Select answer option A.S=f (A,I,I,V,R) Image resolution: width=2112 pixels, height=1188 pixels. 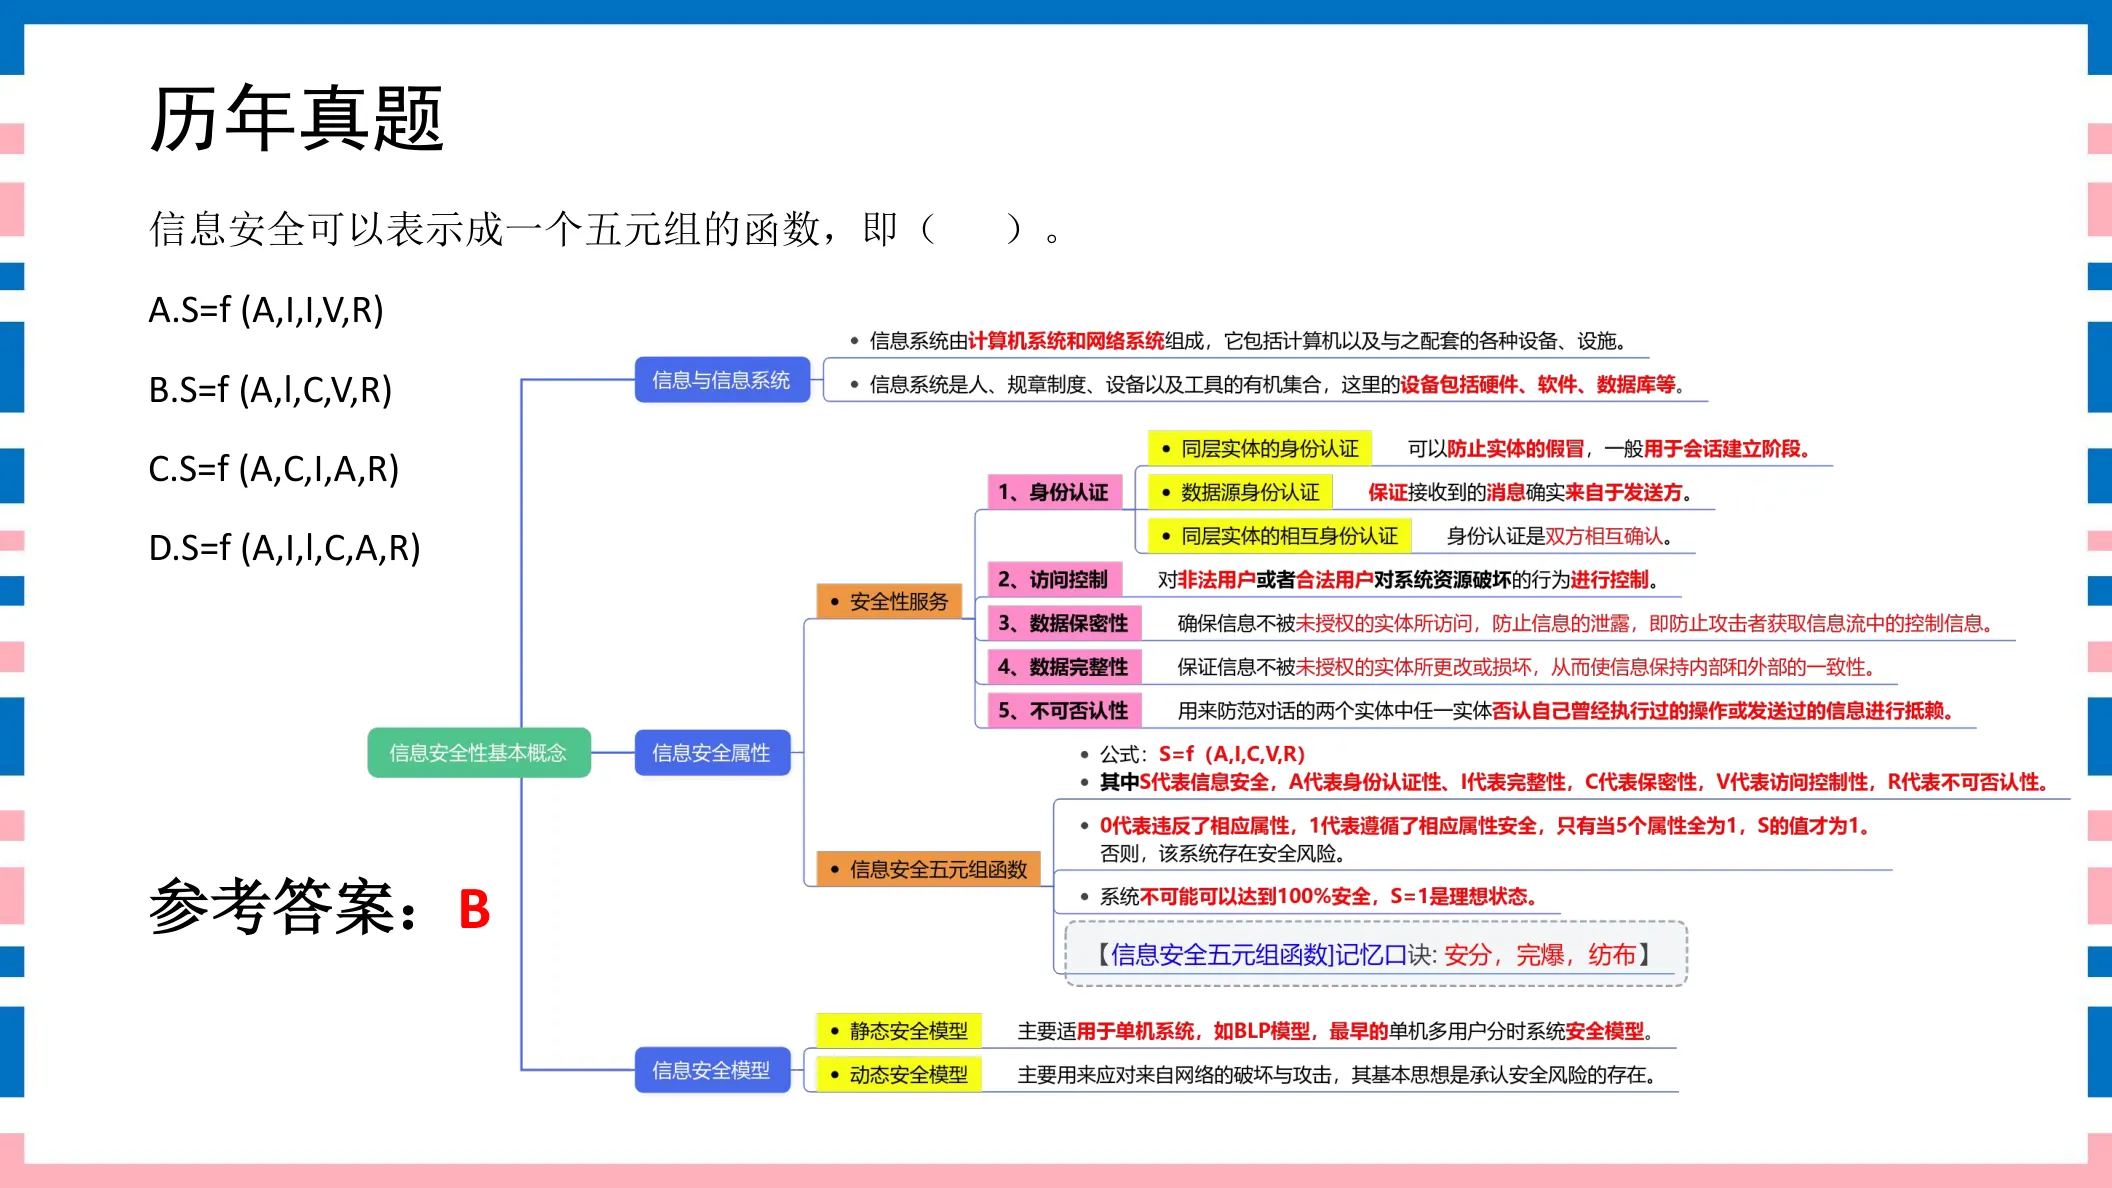click(266, 310)
